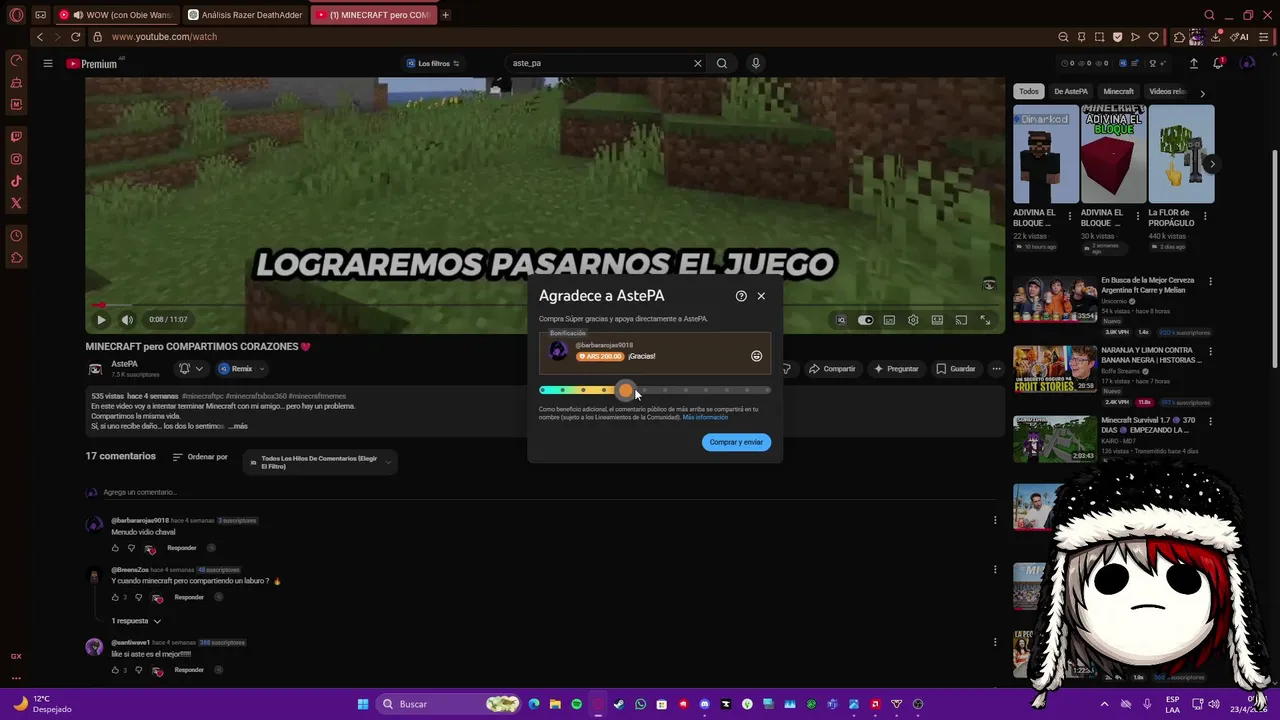This screenshot has height=720, width=1280.
Task: Clear the search text with the X
Action: [x=698, y=63]
